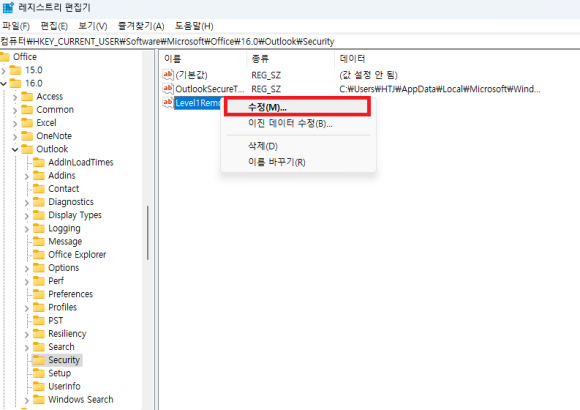Click the Common folder icon
The height and width of the screenshot is (410, 580).
pyautogui.click(x=27, y=110)
